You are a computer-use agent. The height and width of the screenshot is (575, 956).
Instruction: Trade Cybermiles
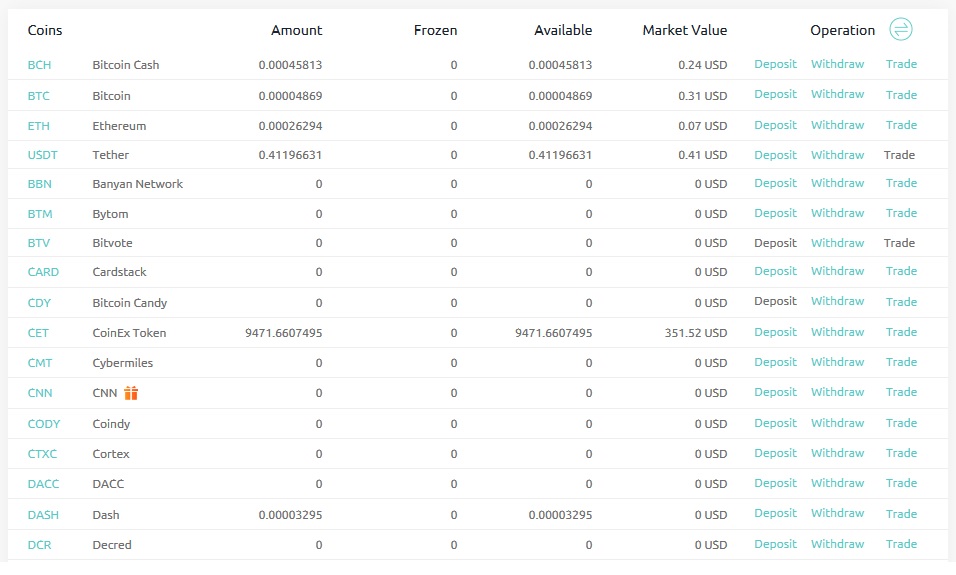pyautogui.click(x=901, y=362)
